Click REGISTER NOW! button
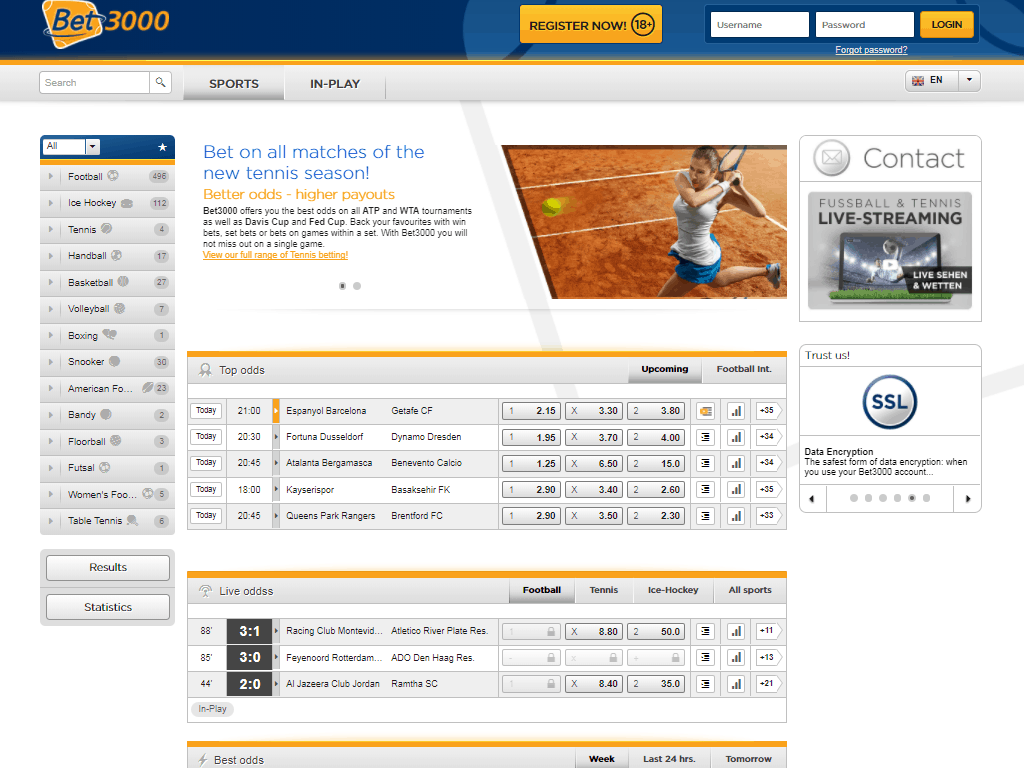1024x768 pixels. click(x=591, y=25)
